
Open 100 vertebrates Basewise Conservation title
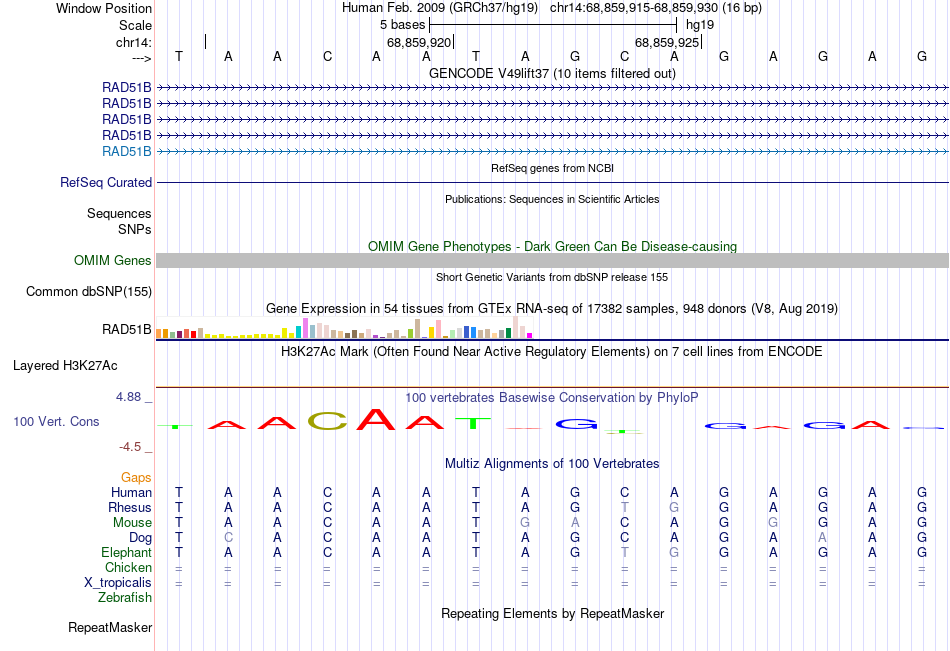pyautogui.click(x=552, y=398)
